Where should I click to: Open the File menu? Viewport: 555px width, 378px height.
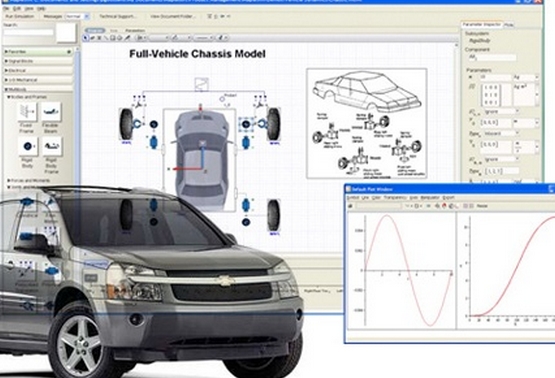point(6,8)
